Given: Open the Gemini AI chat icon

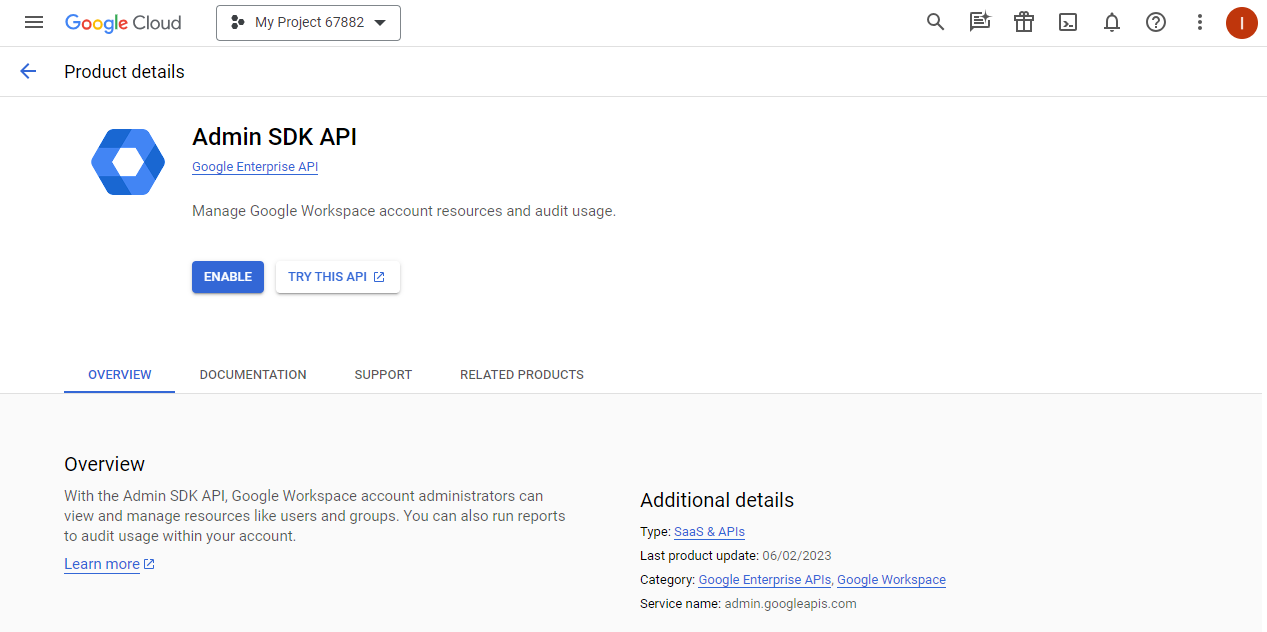Looking at the screenshot, I should (979, 22).
